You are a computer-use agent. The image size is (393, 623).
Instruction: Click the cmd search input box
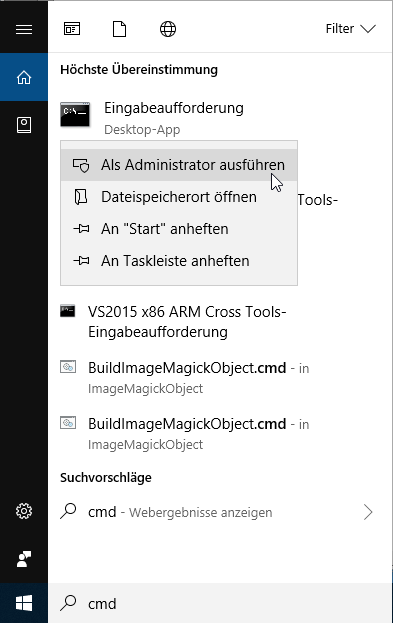tap(220, 603)
